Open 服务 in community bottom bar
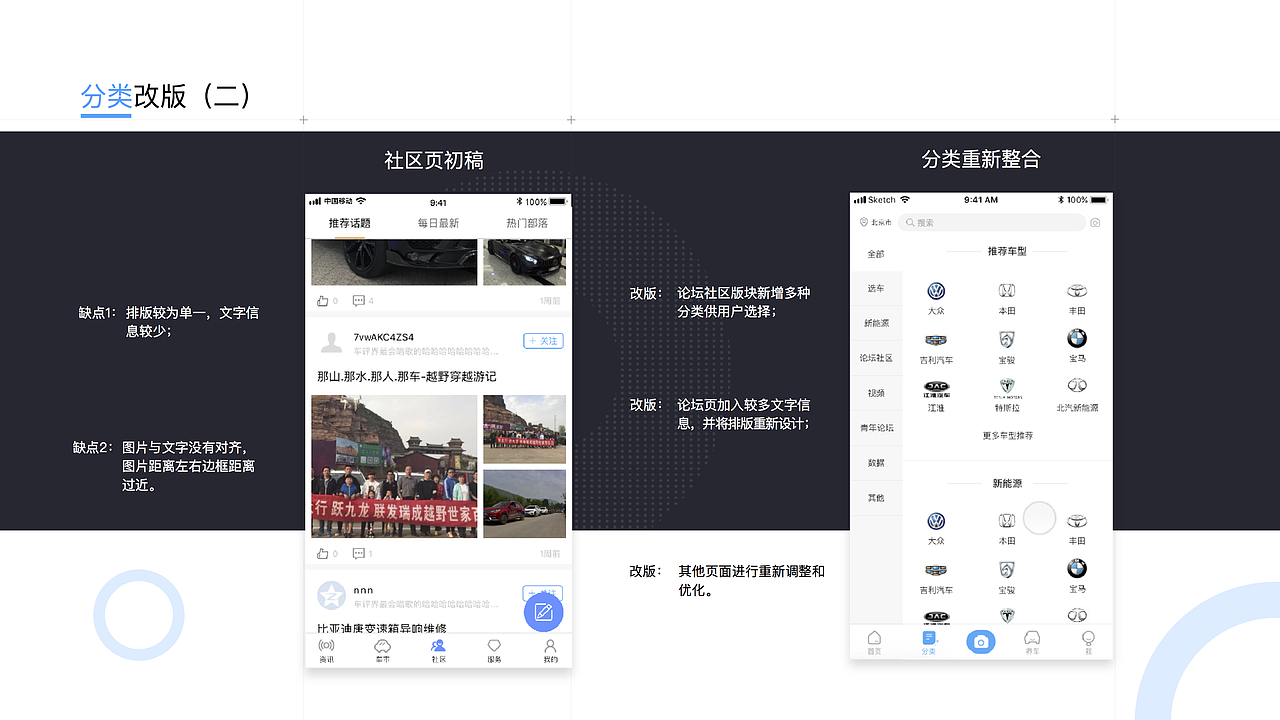 coord(494,651)
